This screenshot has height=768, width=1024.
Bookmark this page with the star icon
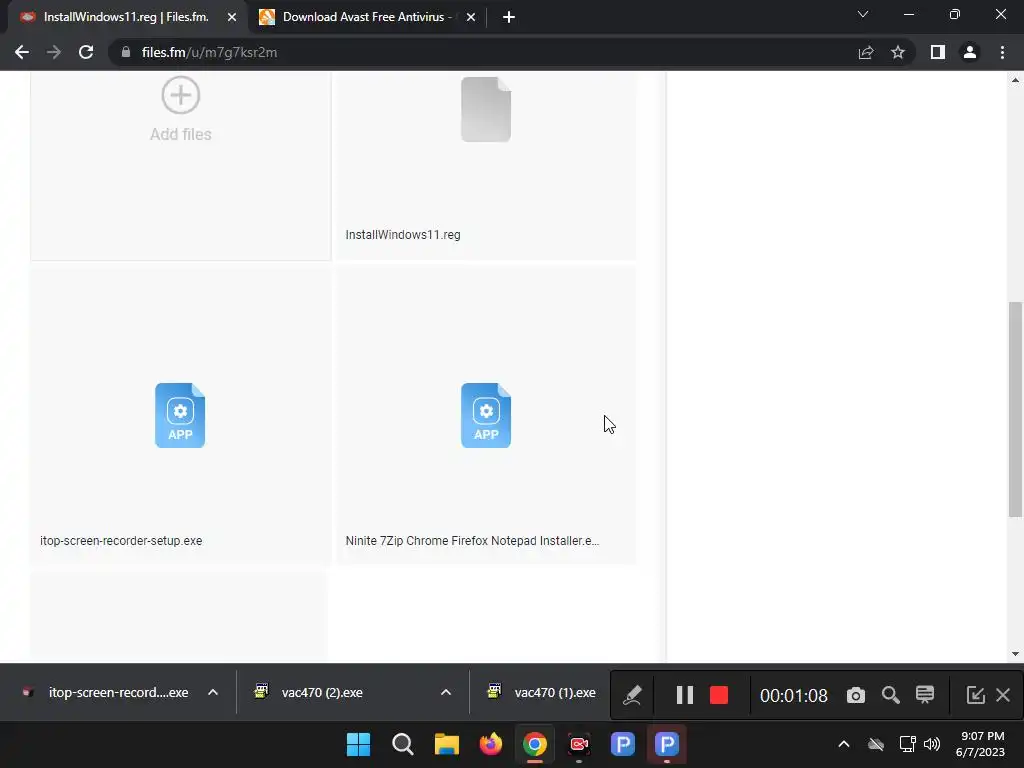898,52
